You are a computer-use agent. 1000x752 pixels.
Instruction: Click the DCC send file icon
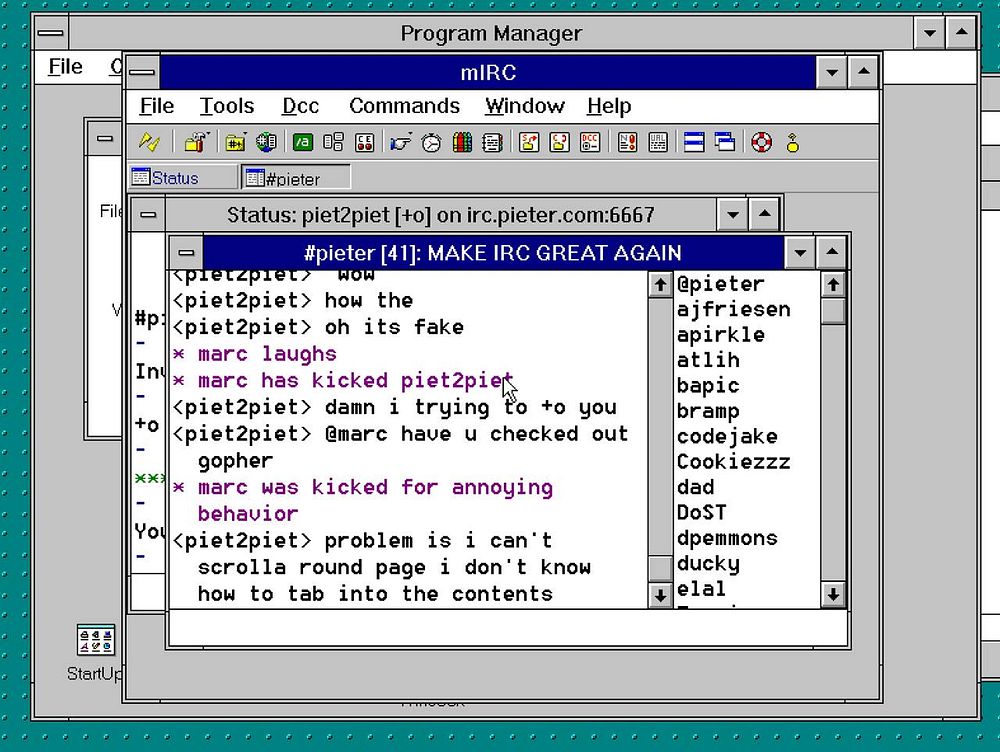[x=529, y=142]
